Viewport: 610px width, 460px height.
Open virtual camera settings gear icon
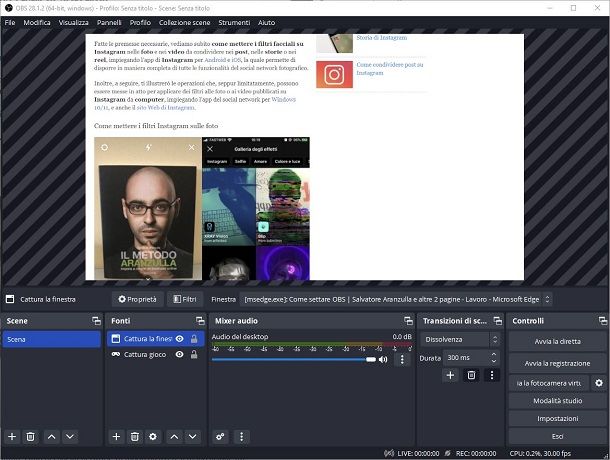pyautogui.click(x=599, y=383)
